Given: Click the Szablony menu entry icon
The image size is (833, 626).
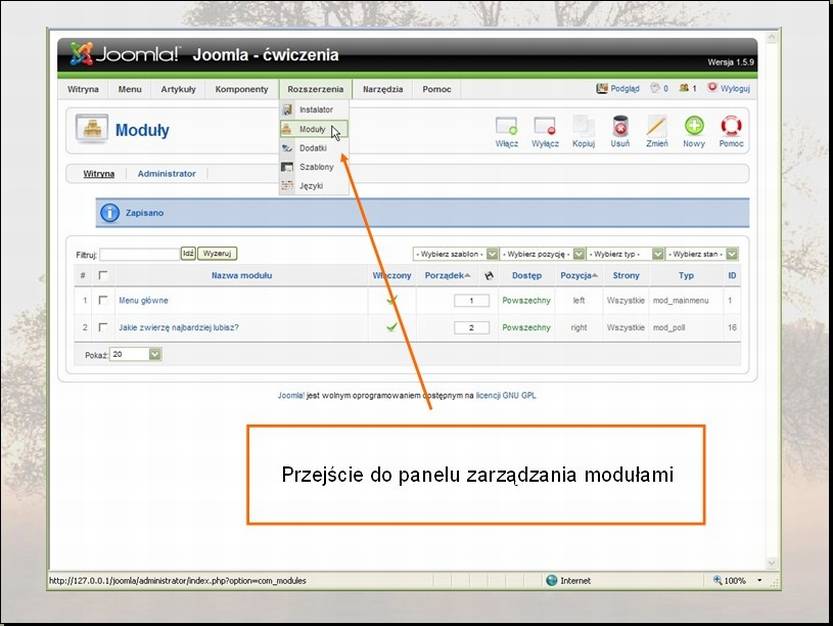Looking at the screenshot, I should [x=287, y=167].
